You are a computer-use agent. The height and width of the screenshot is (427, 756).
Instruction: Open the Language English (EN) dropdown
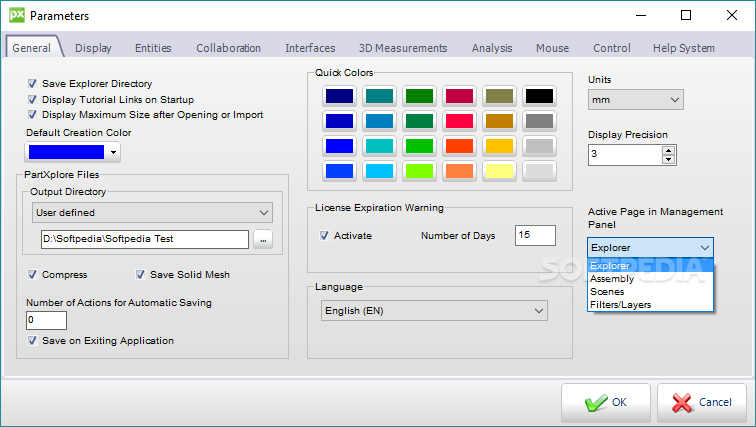tap(434, 311)
